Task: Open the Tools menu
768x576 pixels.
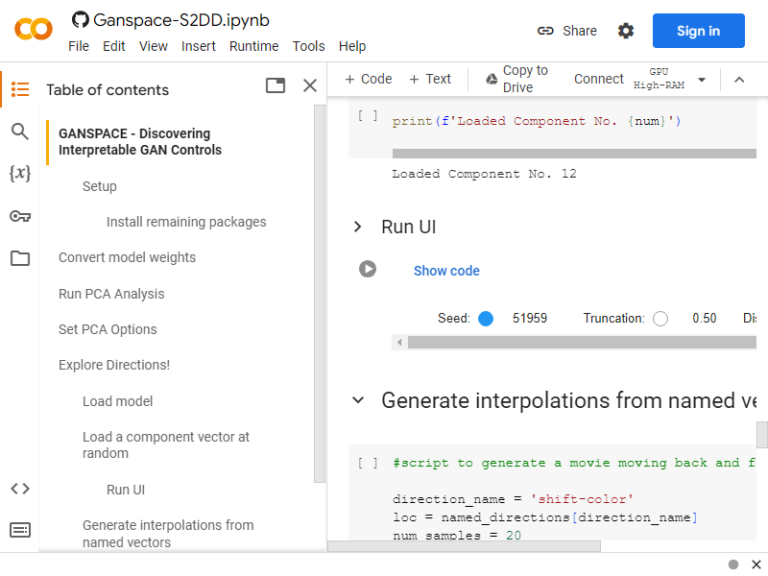Action: click(x=309, y=46)
